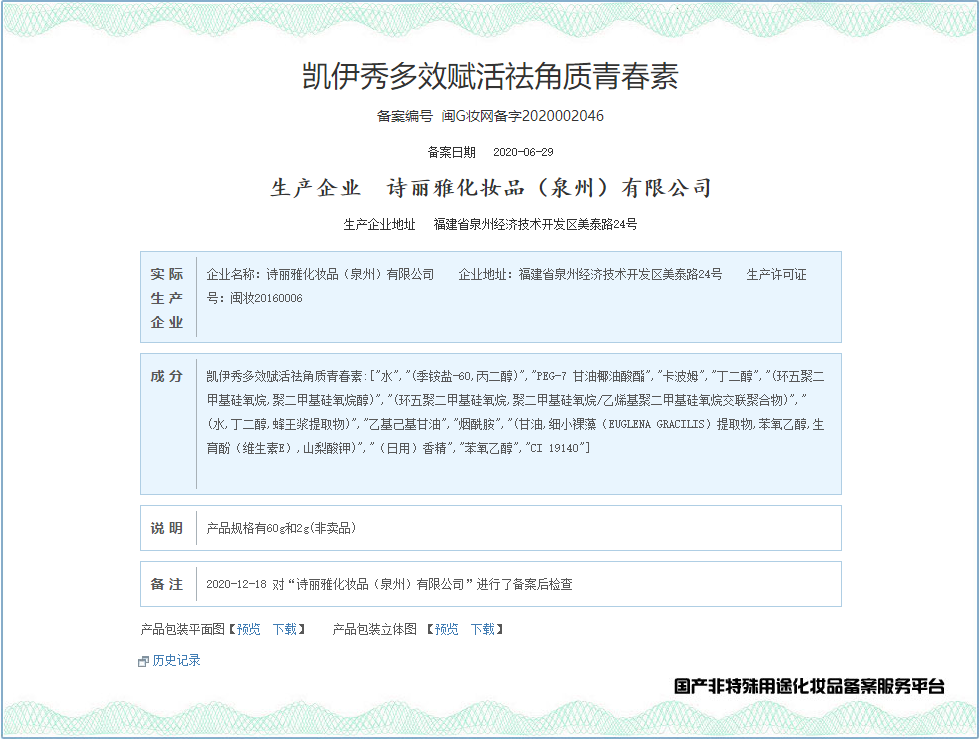Click the 产品包装平面图 label
Image resolution: width=980 pixels, height=739 pixels.
click(x=182, y=629)
